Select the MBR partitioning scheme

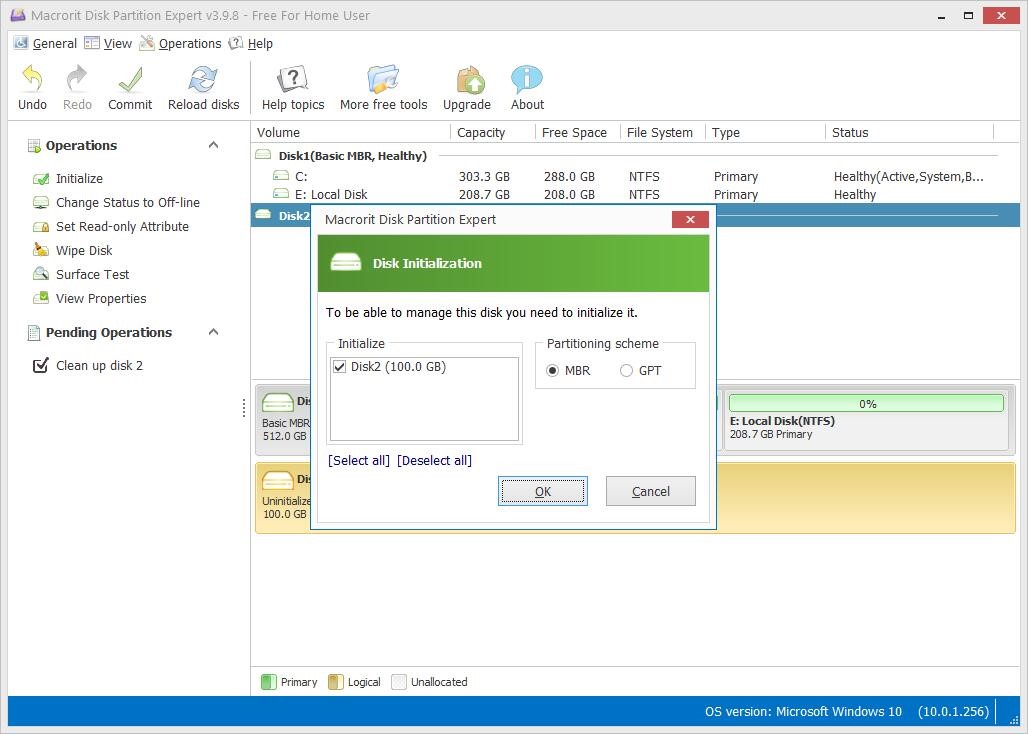(553, 371)
